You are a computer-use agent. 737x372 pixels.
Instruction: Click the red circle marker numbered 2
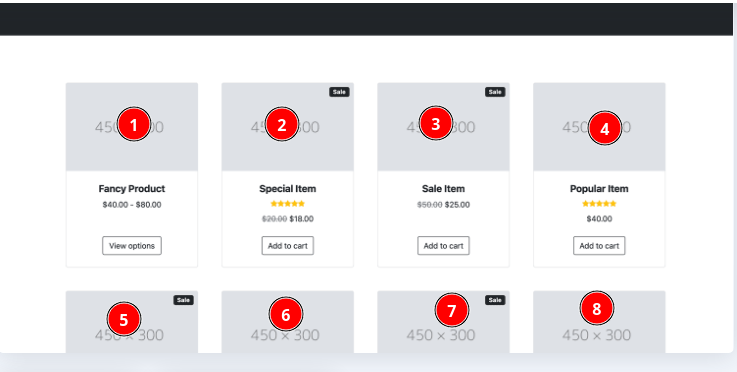tap(282, 124)
